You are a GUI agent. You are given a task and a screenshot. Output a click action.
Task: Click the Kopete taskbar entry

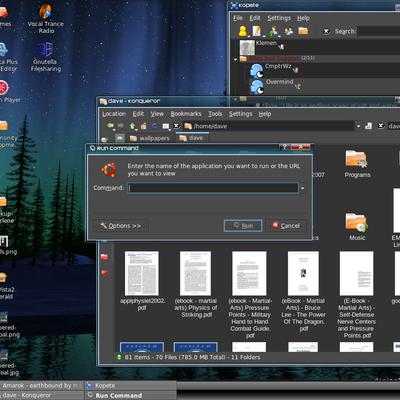coord(130,386)
